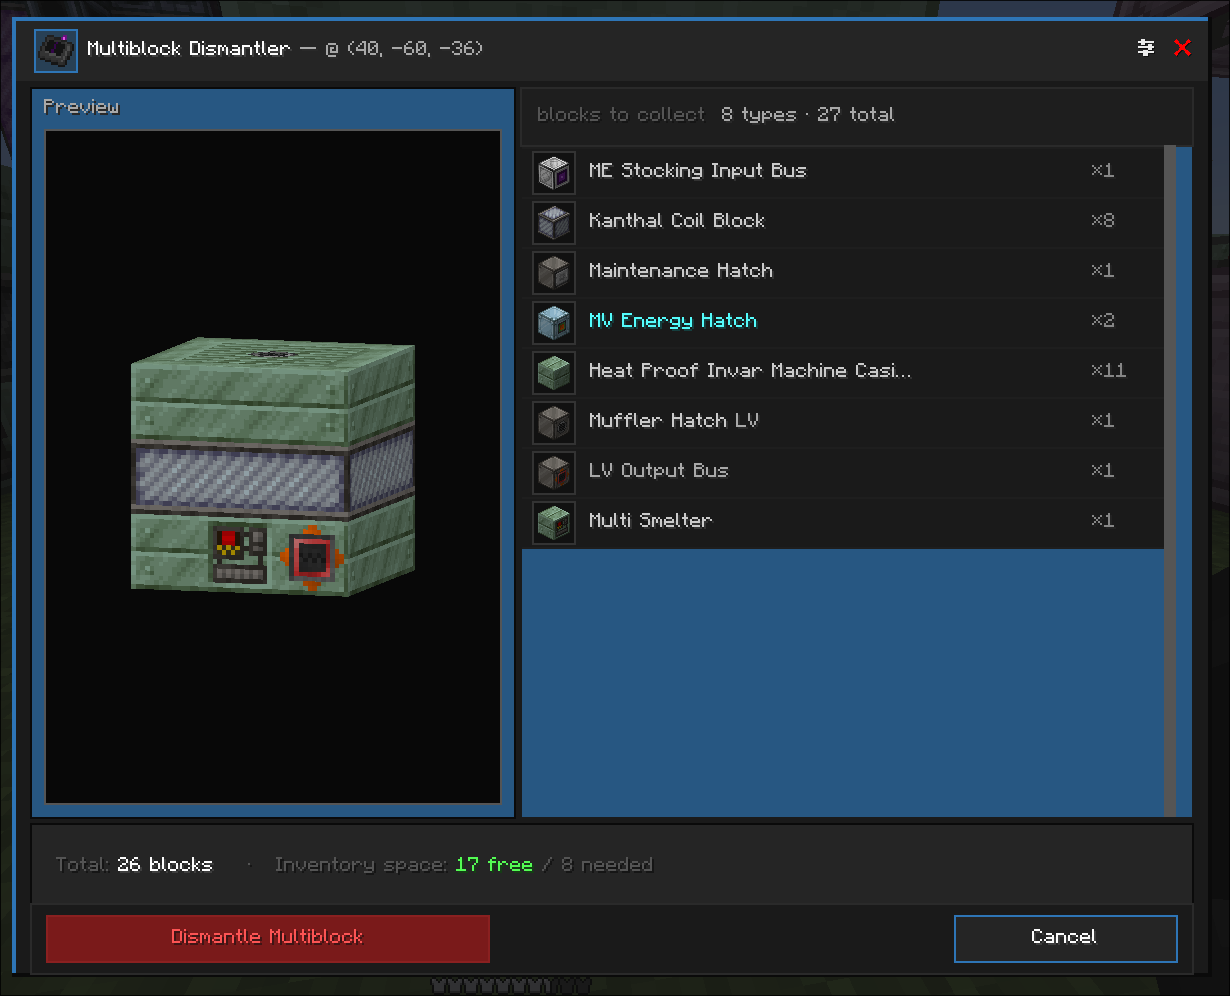Click the coordinates (40, -60, -36) in title
Image resolution: width=1230 pixels, height=996 pixels.
click(x=414, y=48)
